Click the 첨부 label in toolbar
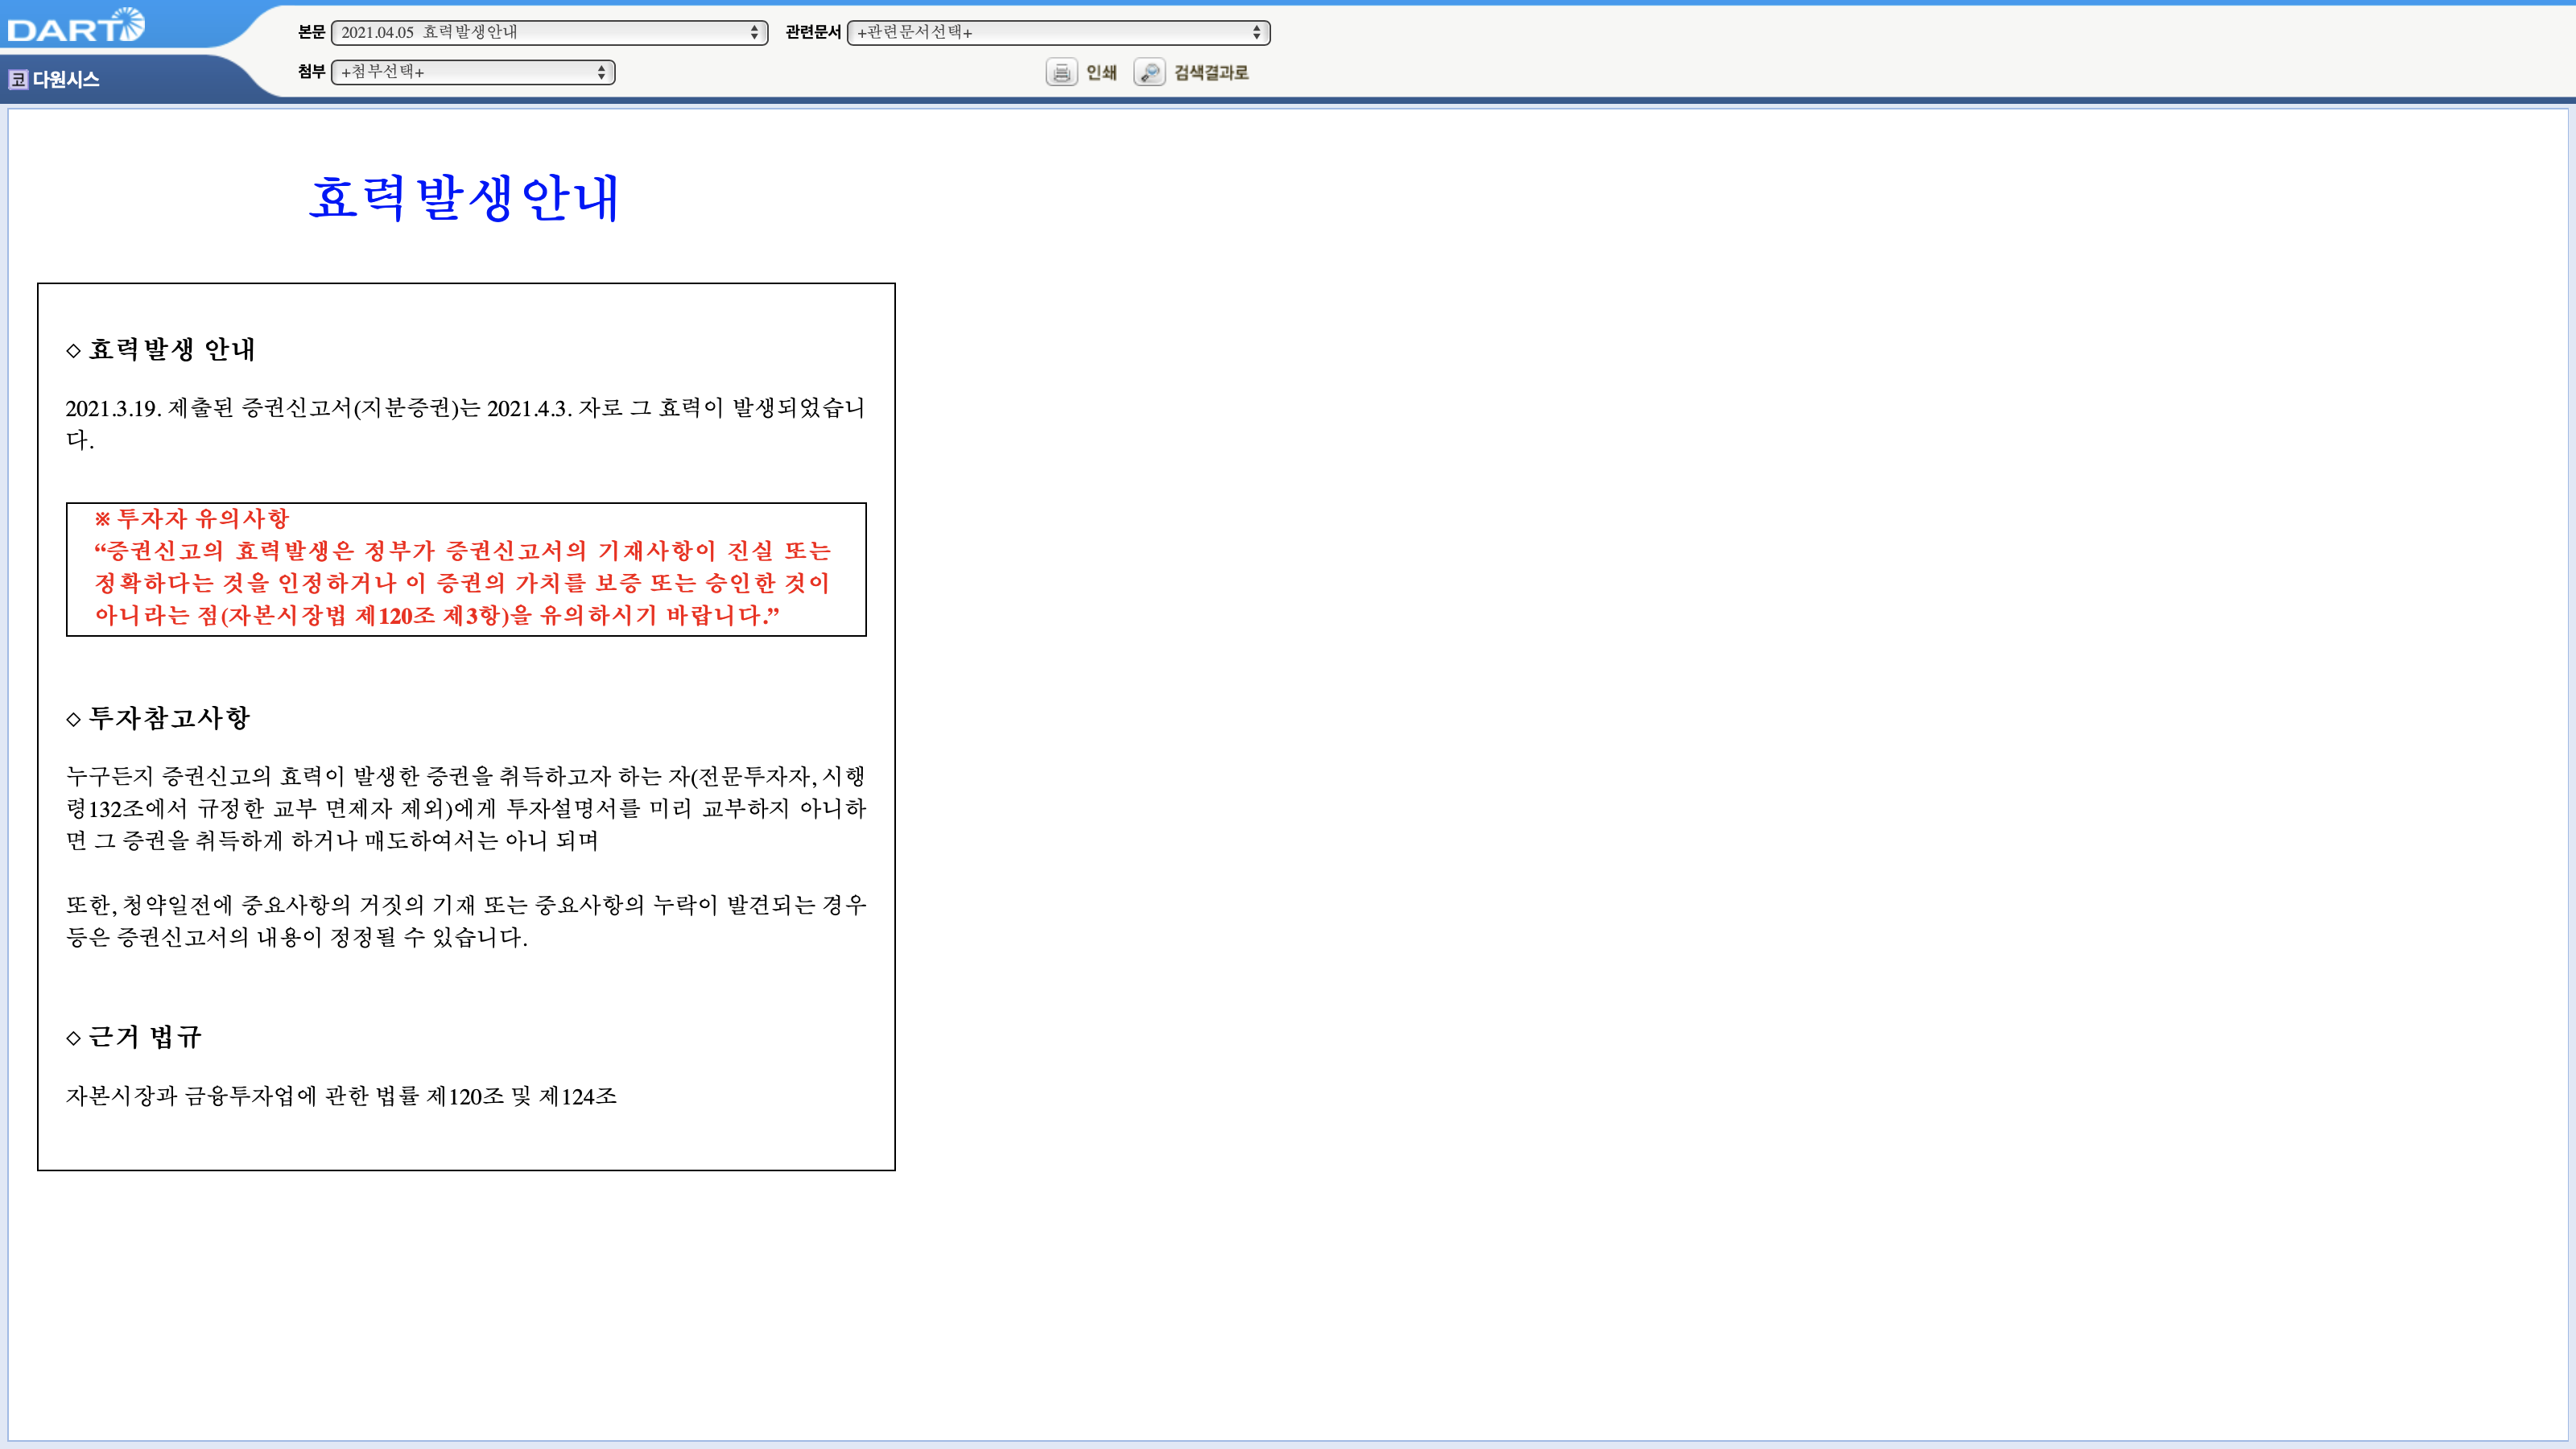The image size is (2576, 1449). point(311,72)
